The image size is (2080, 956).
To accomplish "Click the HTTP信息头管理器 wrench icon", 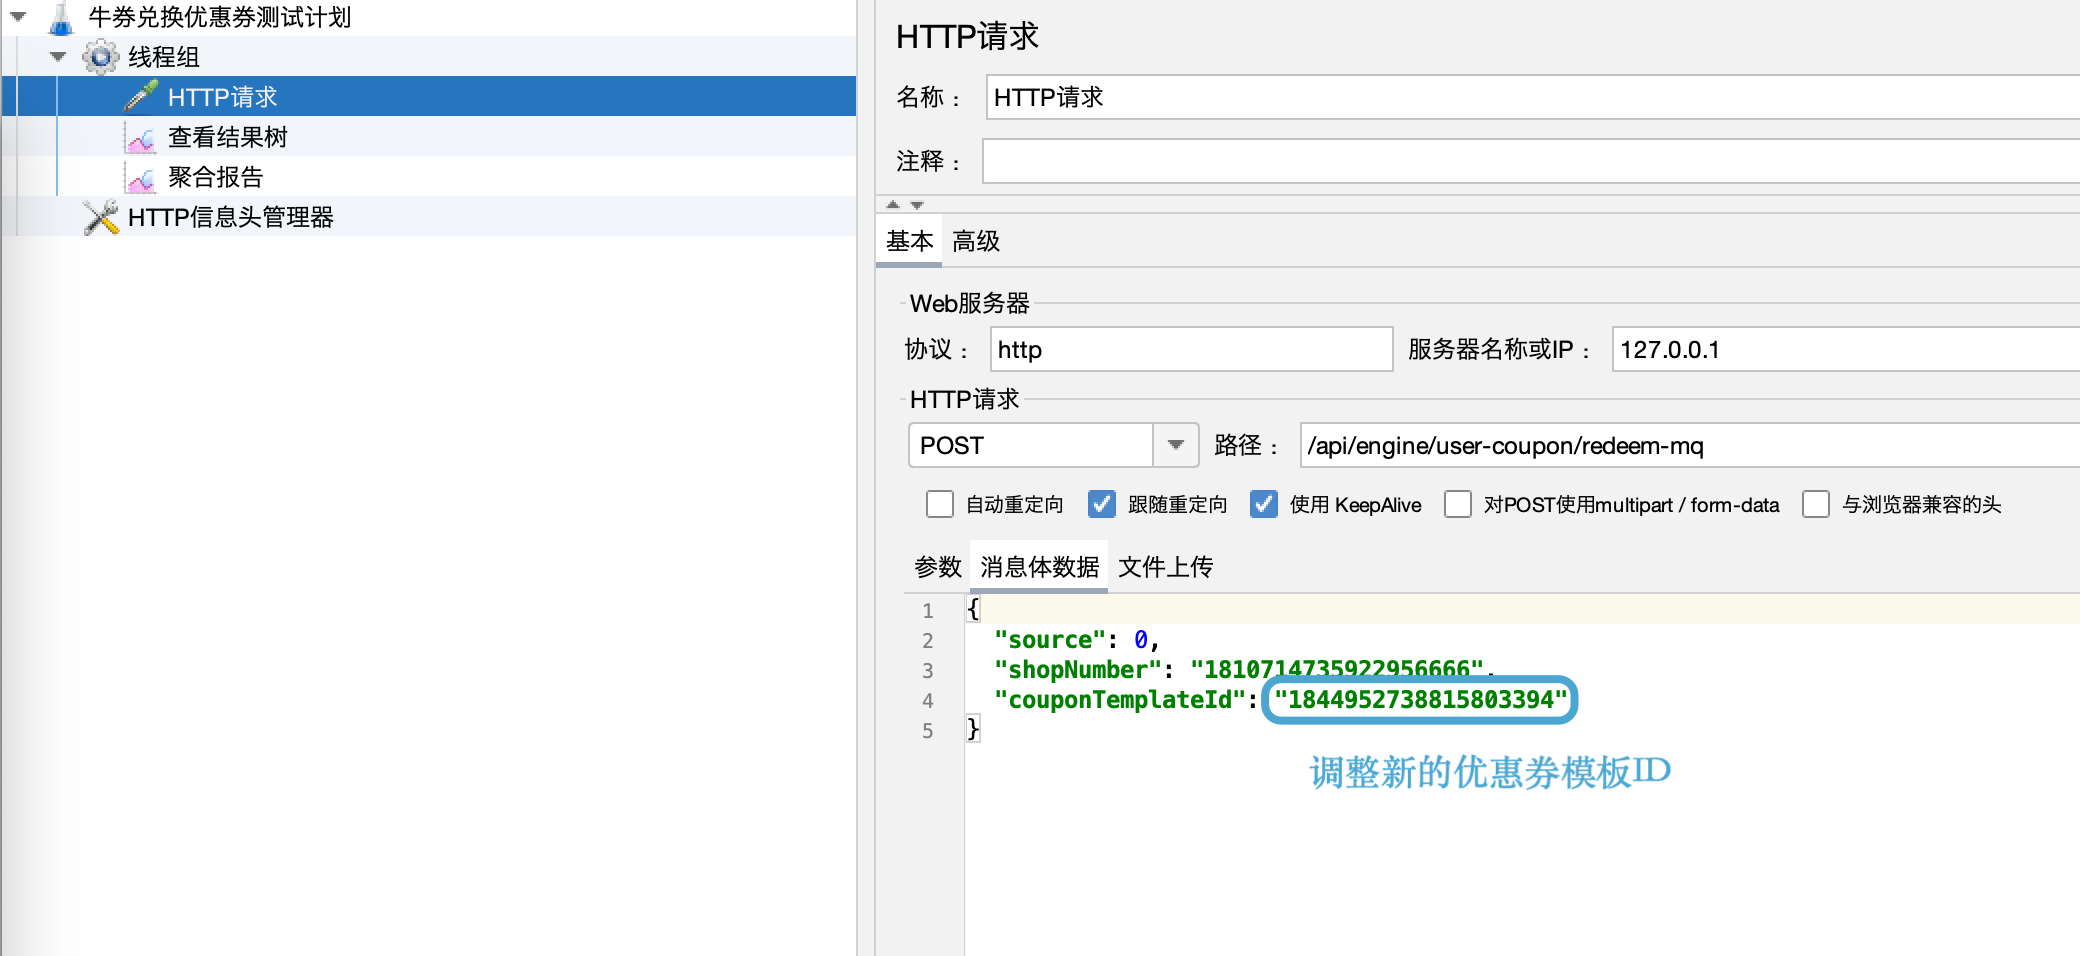I will tap(100, 217).
